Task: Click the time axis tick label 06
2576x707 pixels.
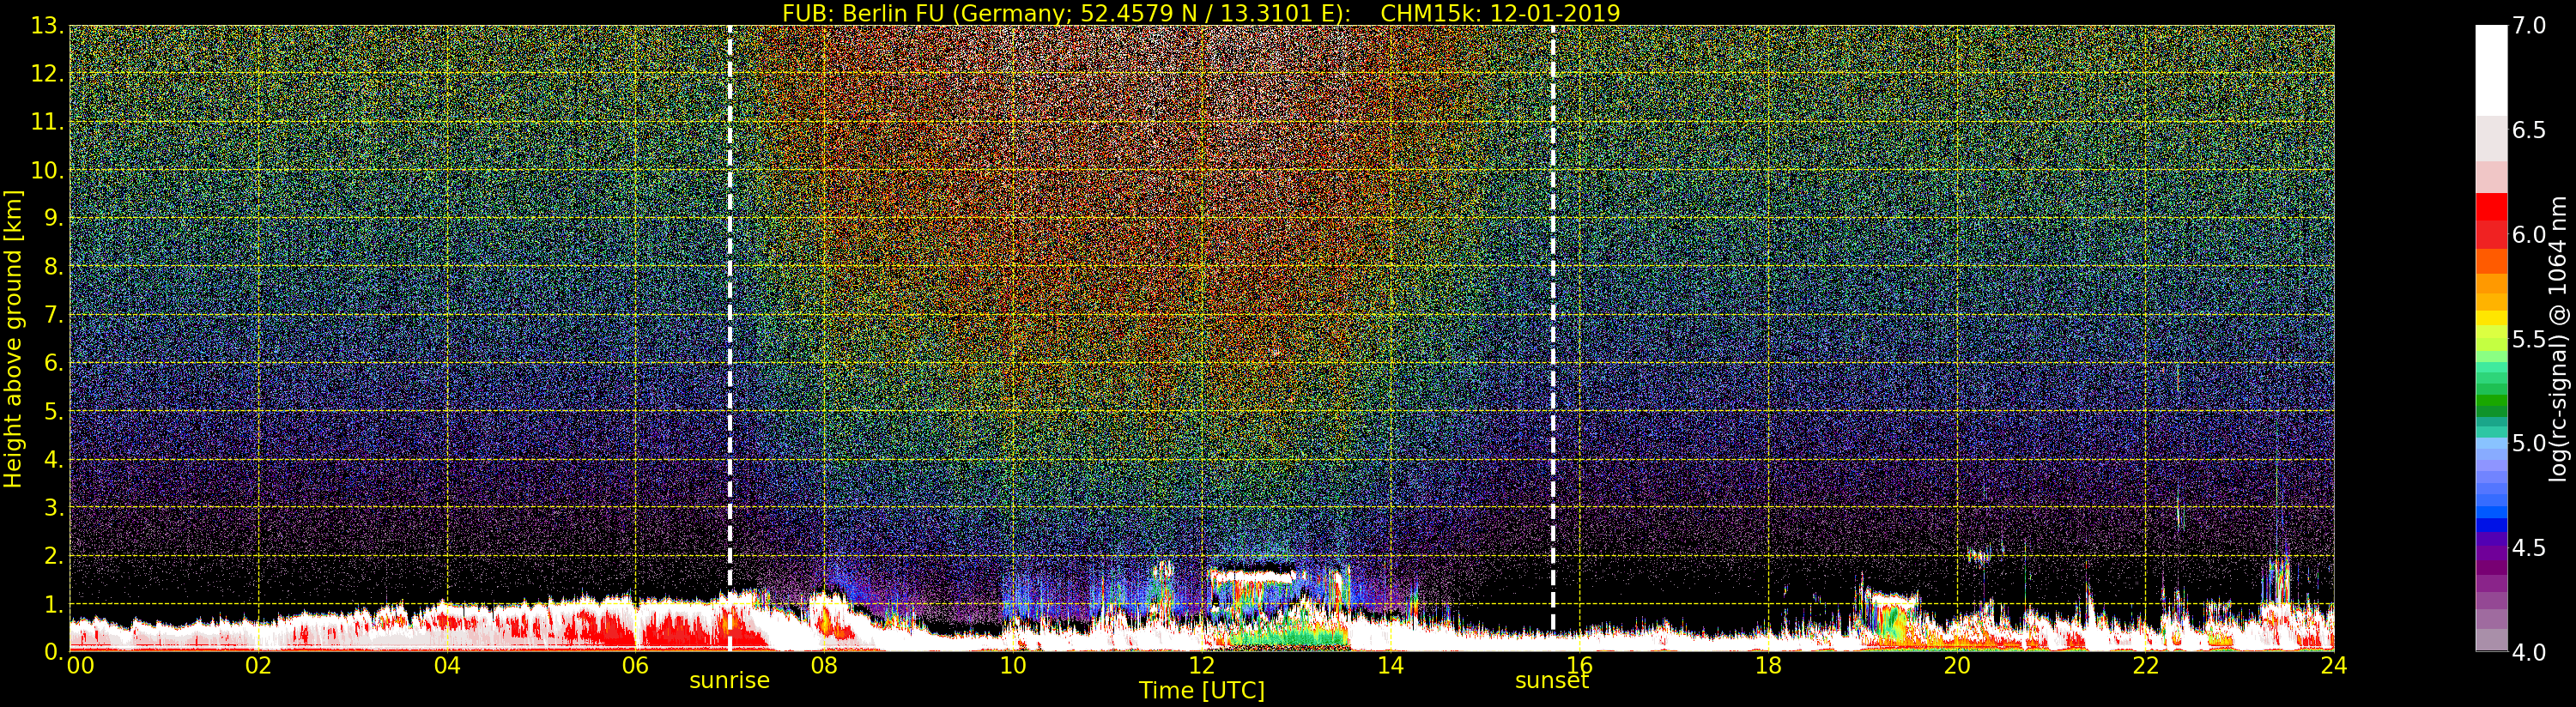Action: tap(635, 665)
